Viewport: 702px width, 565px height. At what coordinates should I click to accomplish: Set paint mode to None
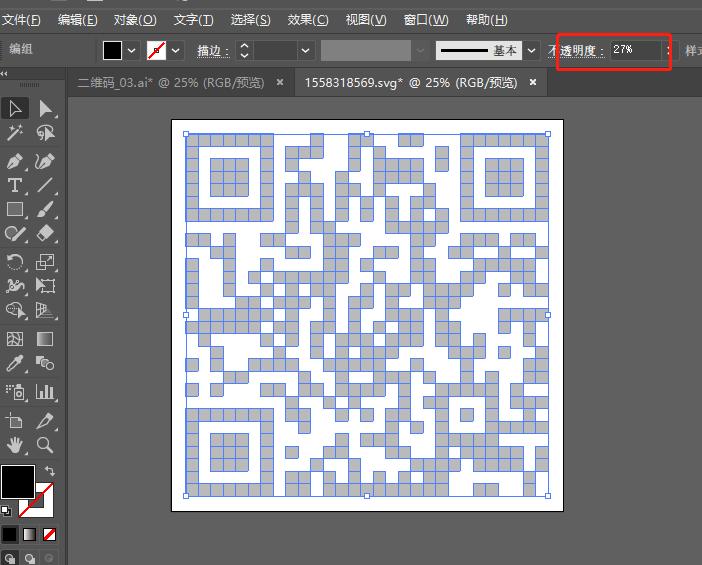49,534
